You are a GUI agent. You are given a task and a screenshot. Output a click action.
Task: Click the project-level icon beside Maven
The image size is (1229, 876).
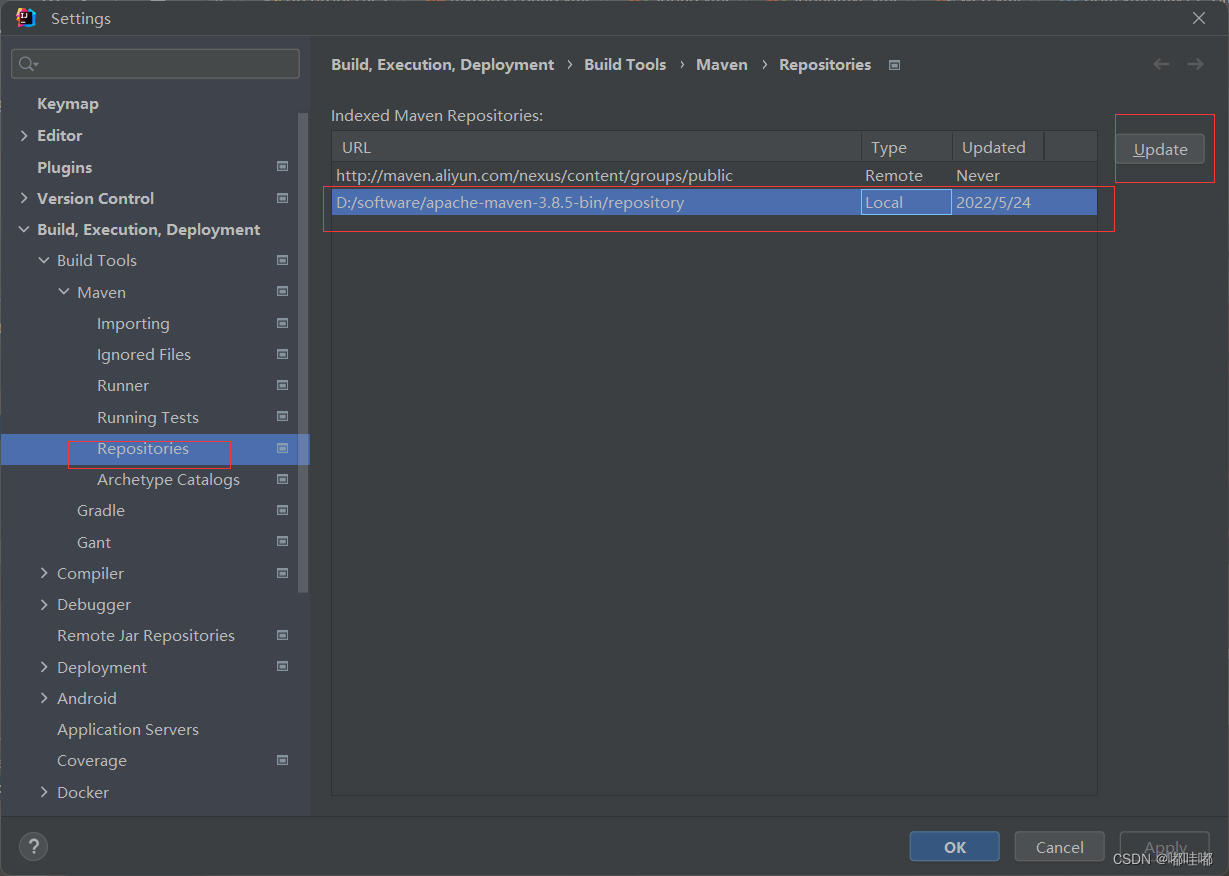coord(283,292)
